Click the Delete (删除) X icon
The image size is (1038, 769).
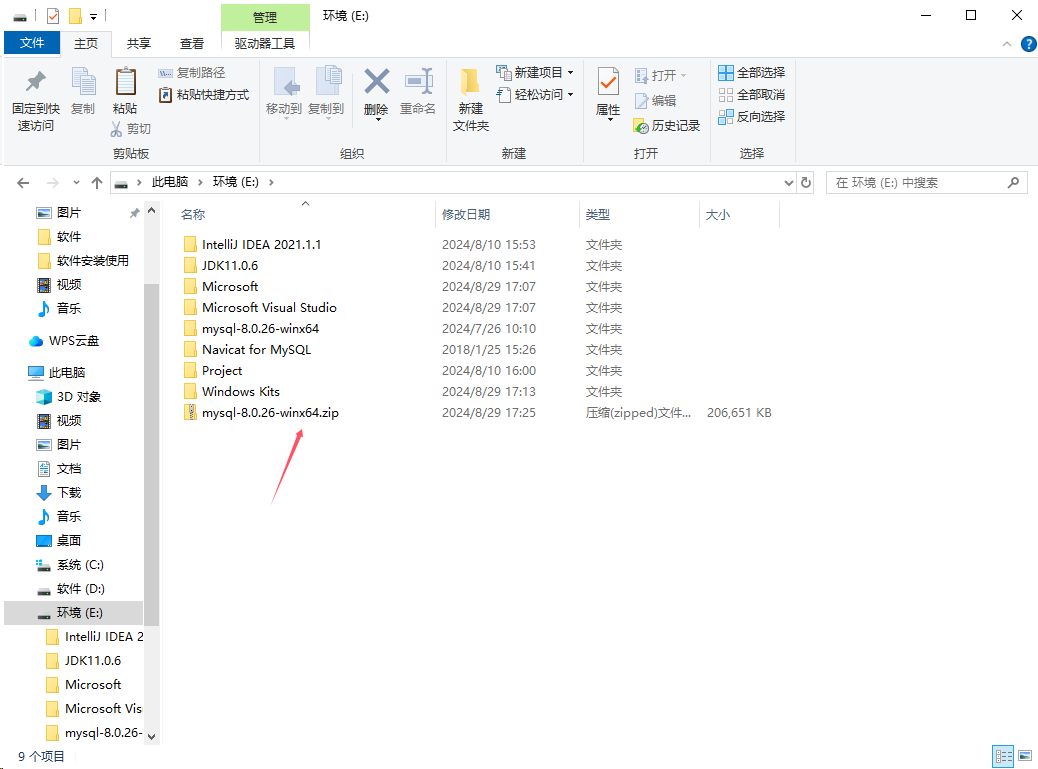pos(376,83)
